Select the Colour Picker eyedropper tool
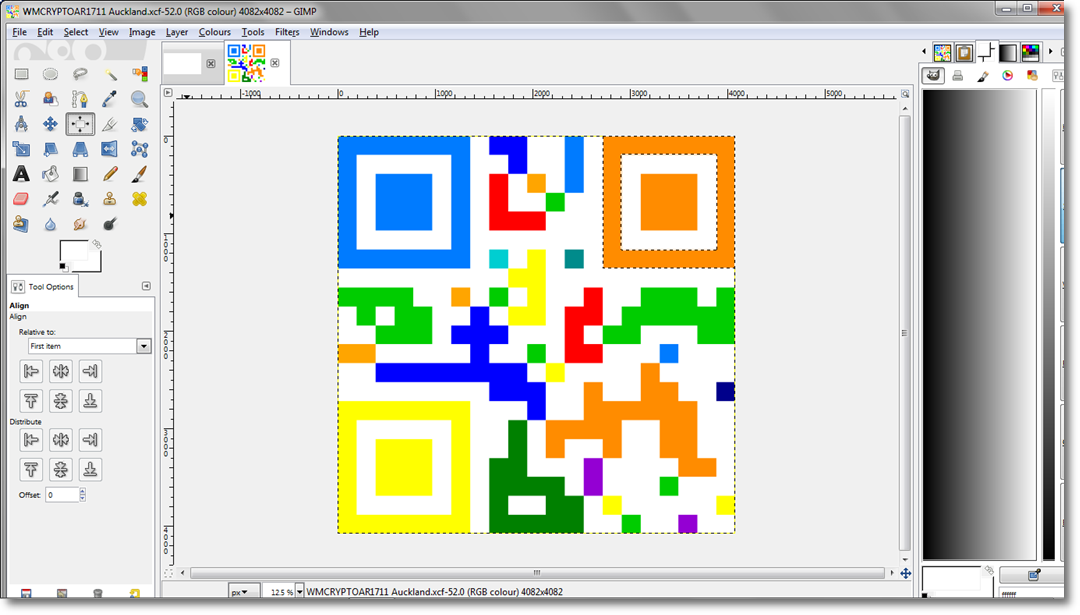 pyautogui.click(x=110, y=99)
